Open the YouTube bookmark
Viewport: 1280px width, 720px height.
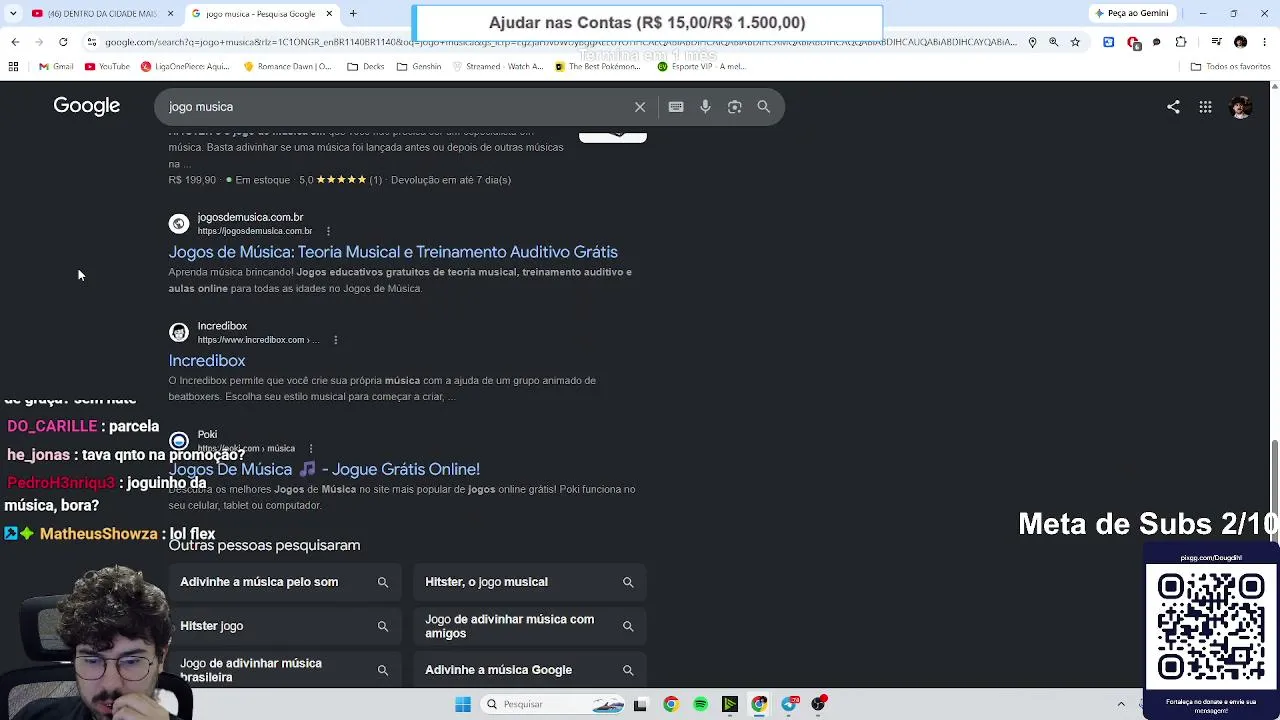click(x=108, y=67)
